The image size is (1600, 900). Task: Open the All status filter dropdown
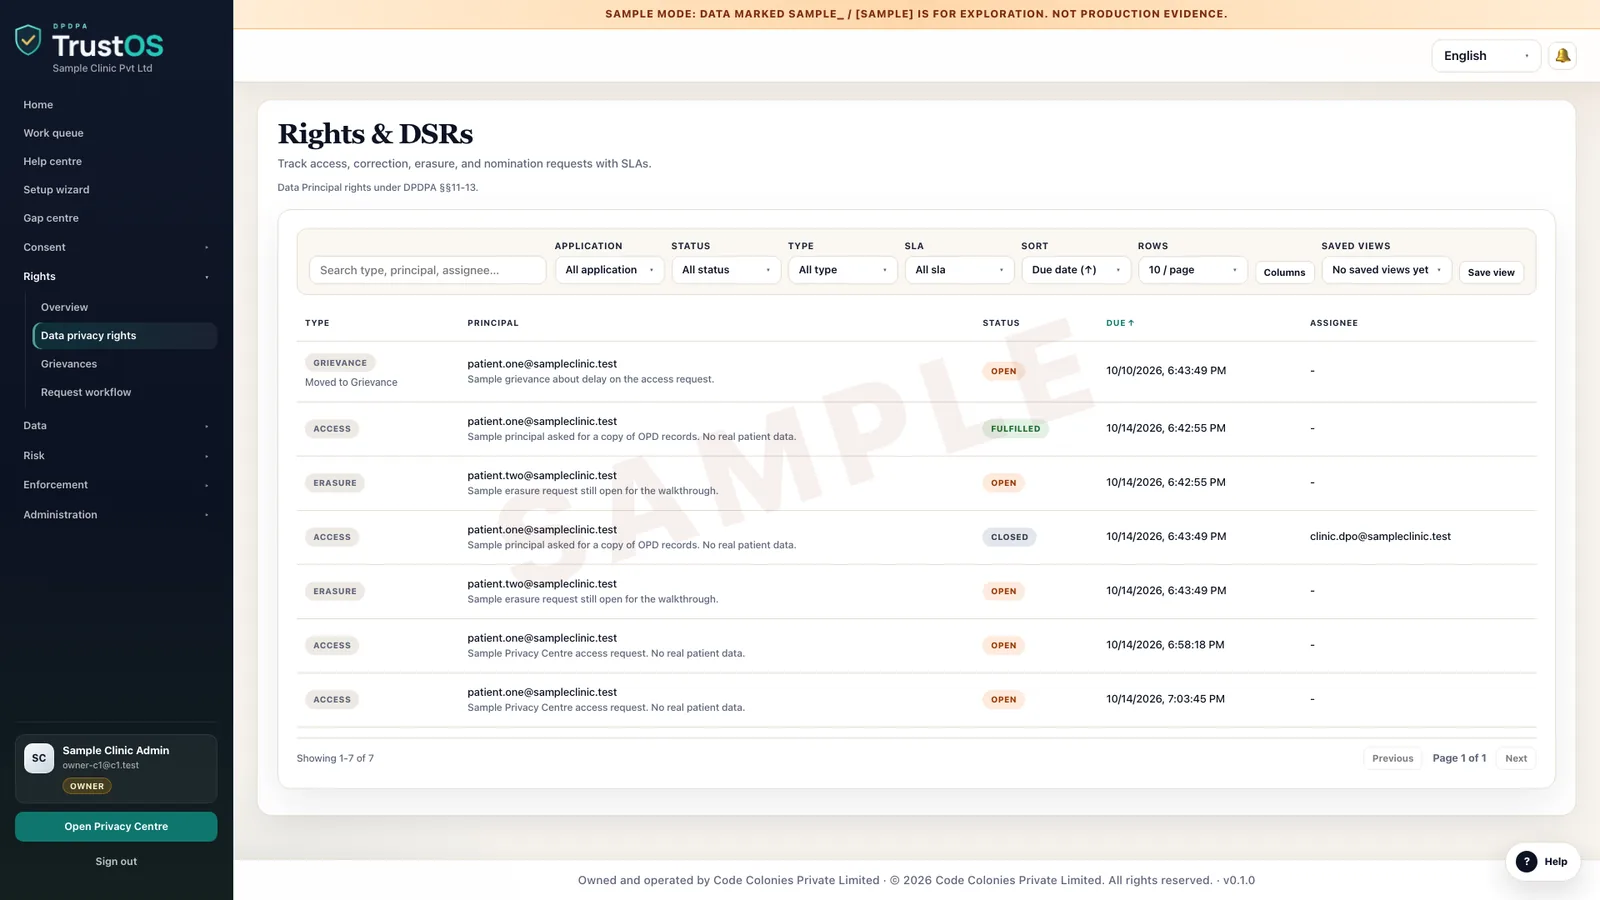[x=726, y=270]
